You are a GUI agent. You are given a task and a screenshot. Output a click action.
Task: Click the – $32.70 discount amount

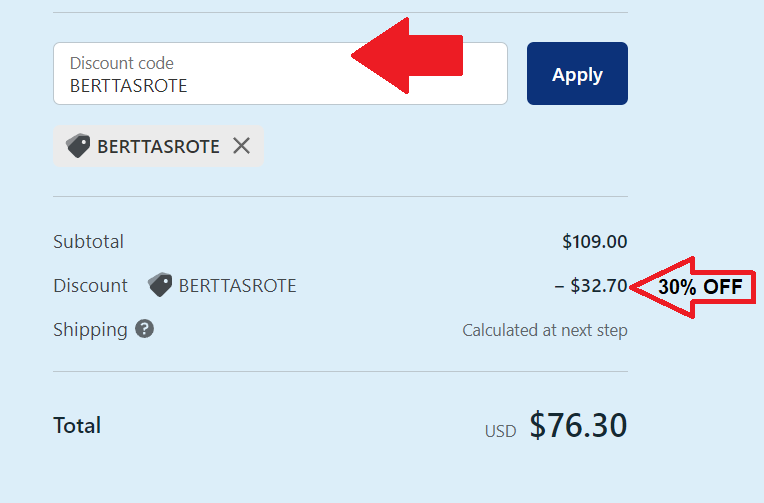pyautogui.click(x=591, y=286)
